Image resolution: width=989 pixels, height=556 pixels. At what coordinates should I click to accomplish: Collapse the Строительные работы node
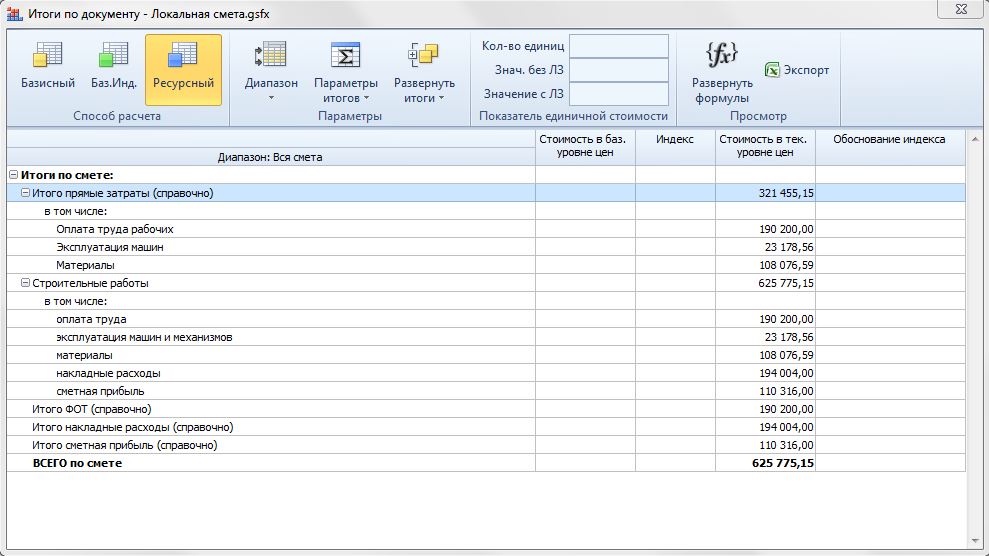[x=25, y=283]
